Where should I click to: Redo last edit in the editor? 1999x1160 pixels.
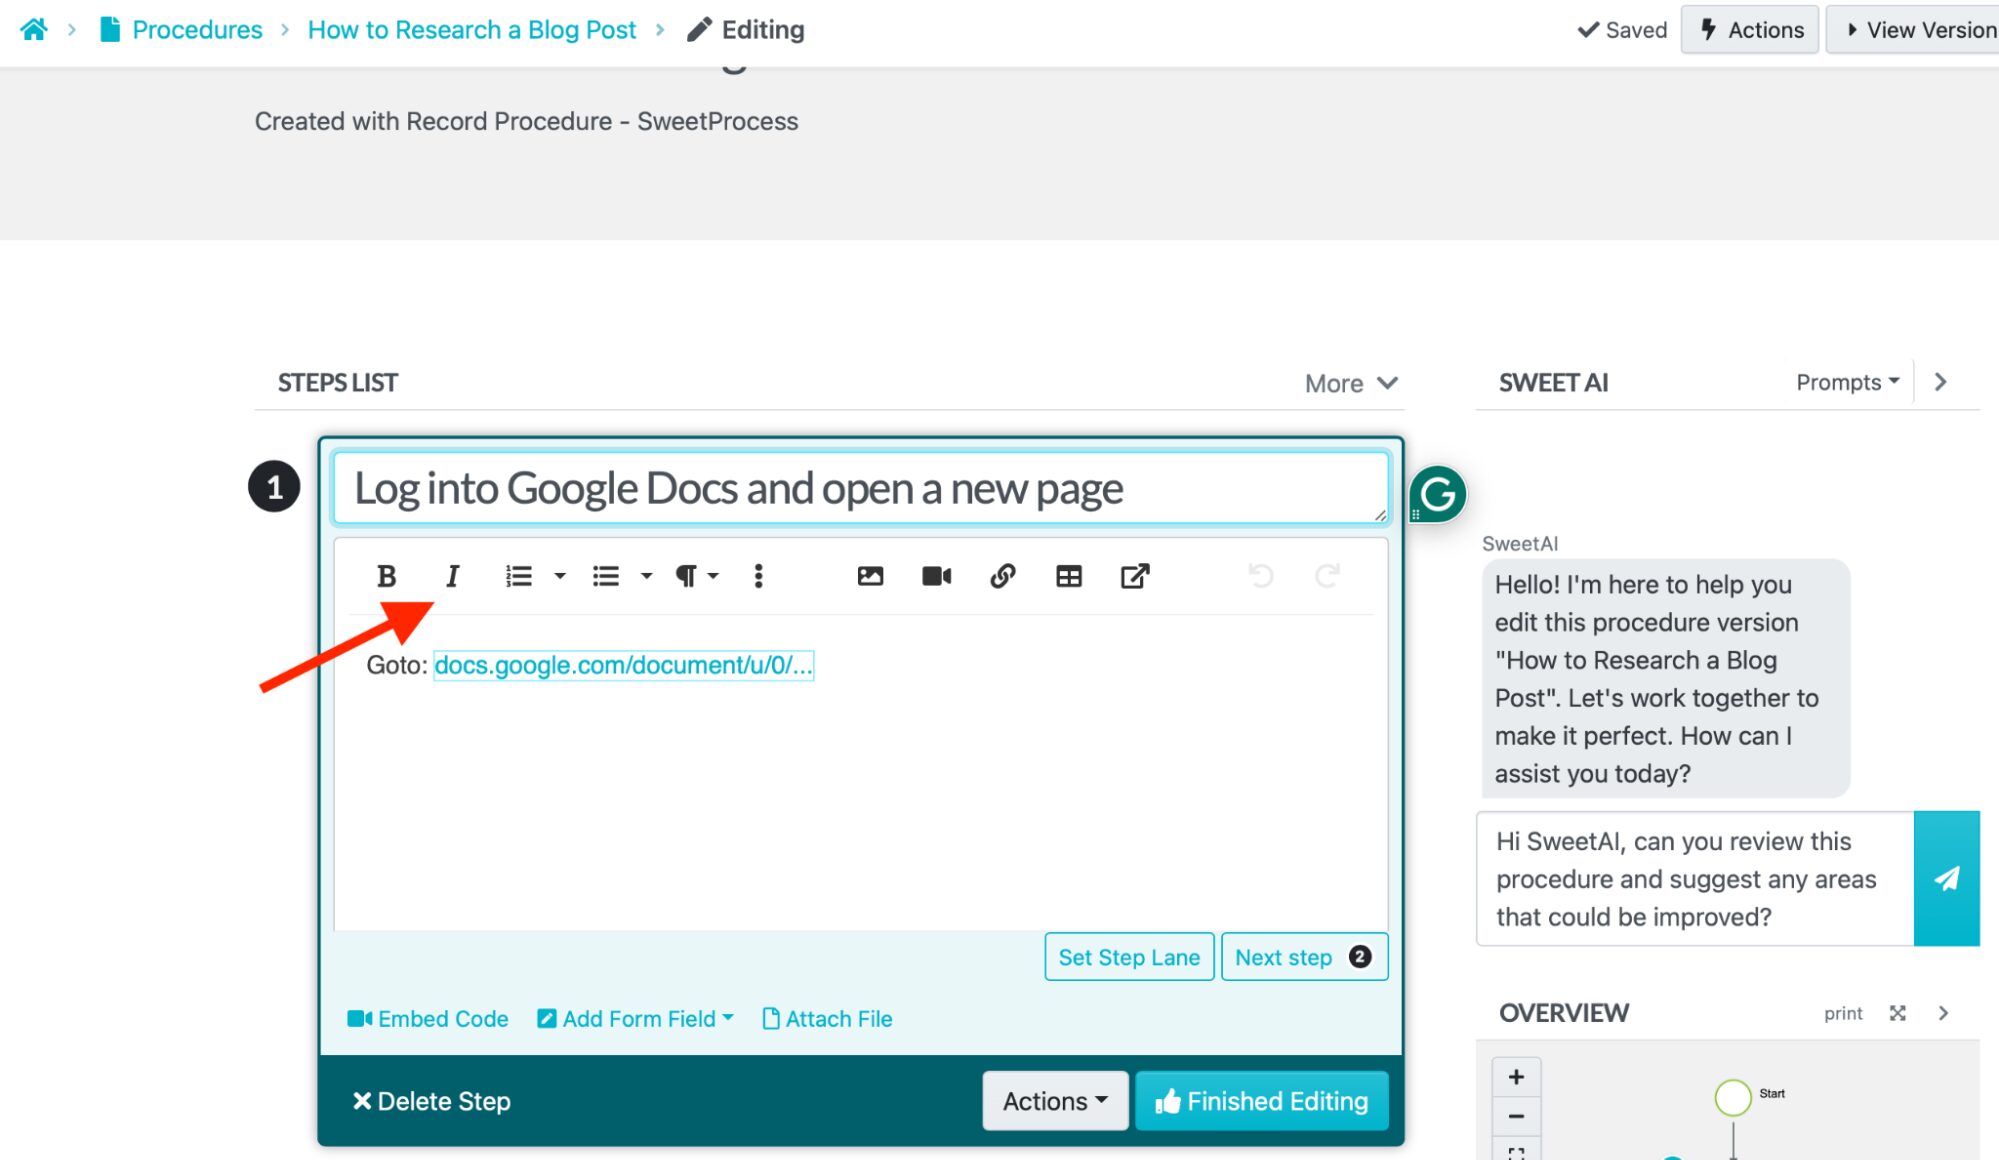tap(1326, 576)
